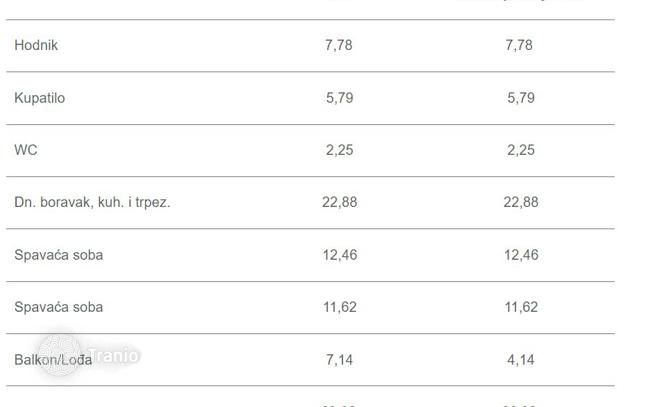Select the Hodnik row label
Image resolution: width=655 pixels, height=407 pixels.
coord(36,45)
